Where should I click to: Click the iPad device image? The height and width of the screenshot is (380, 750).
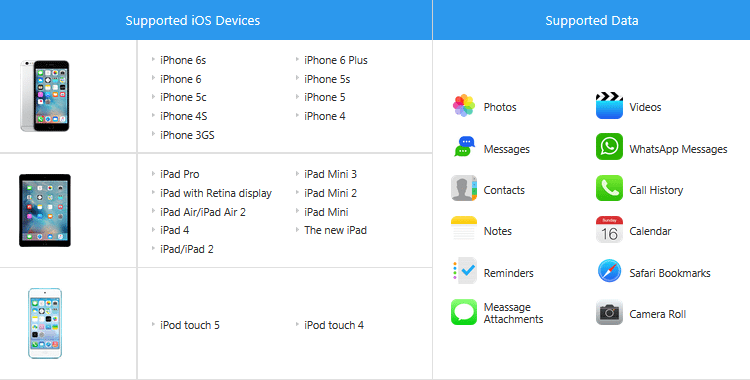[45, 211]
